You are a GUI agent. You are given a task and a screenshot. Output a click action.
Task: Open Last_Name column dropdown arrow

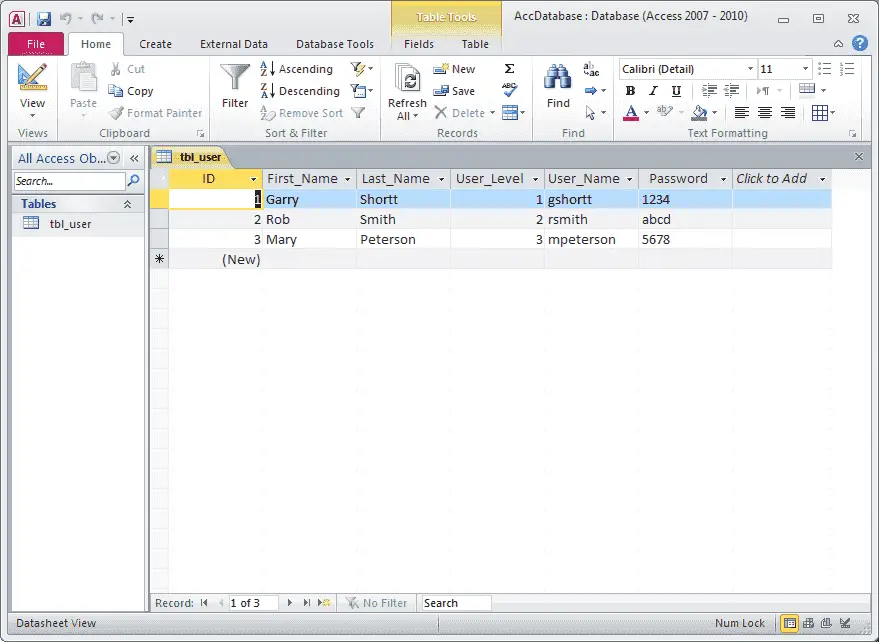441,179
